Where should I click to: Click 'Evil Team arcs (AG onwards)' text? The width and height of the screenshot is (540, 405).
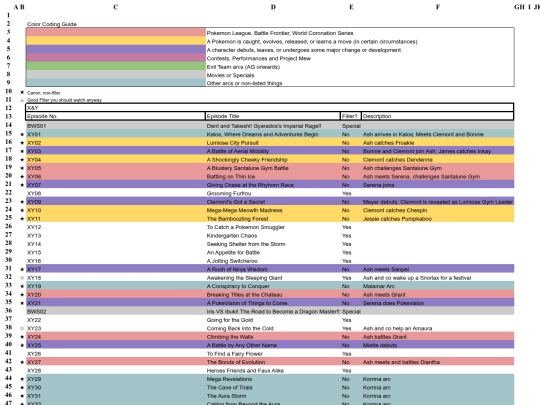click(x=243, y=67)
